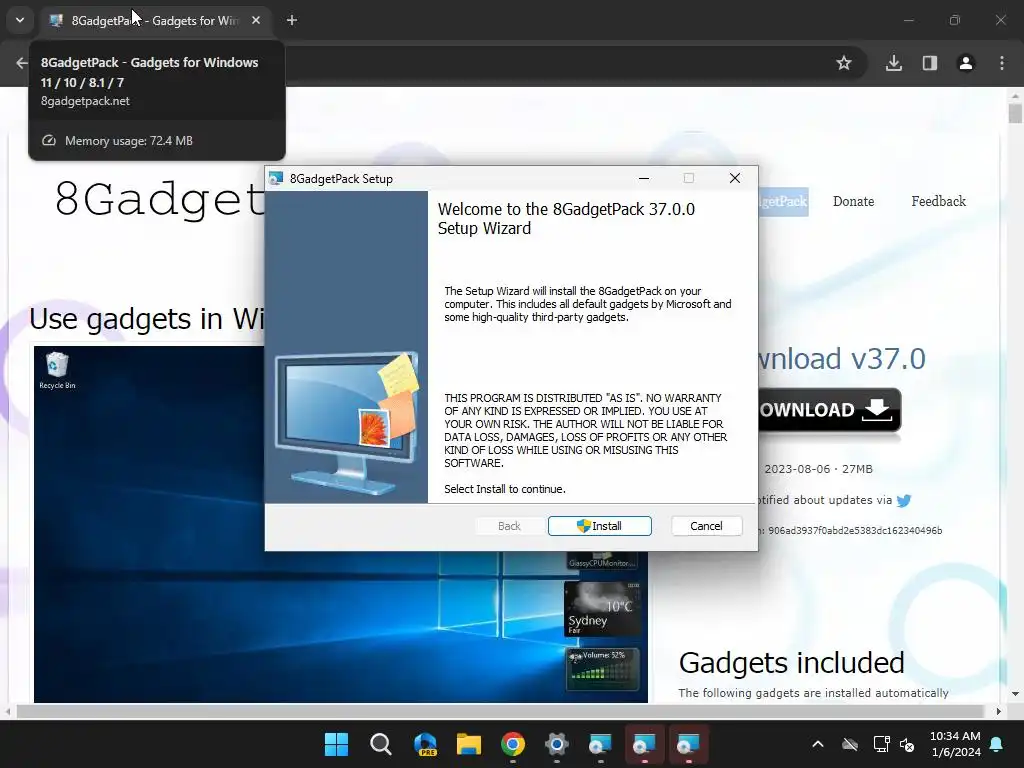
Task: Open a new browser tab
Action: tap(292, 20)
